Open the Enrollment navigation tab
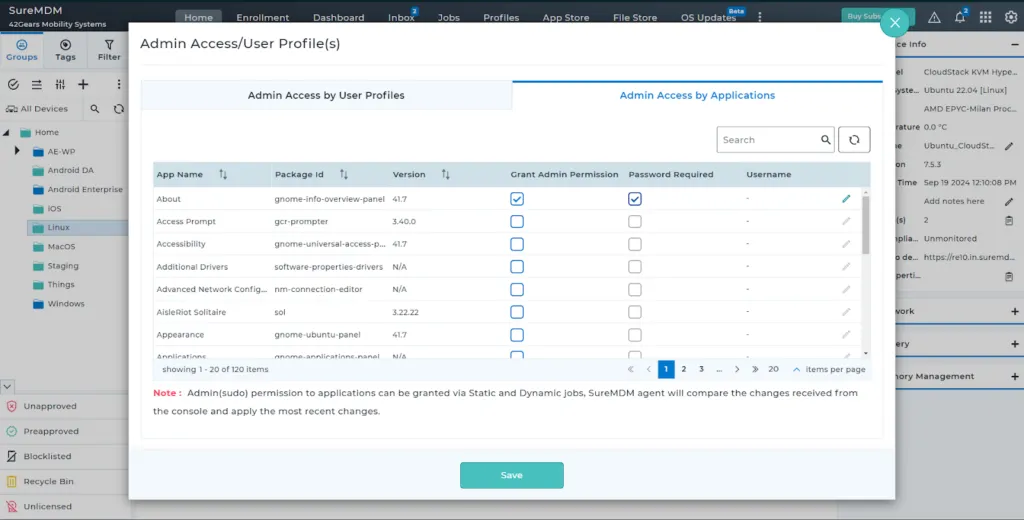1024x520 pixels. (x=263, y=18)
